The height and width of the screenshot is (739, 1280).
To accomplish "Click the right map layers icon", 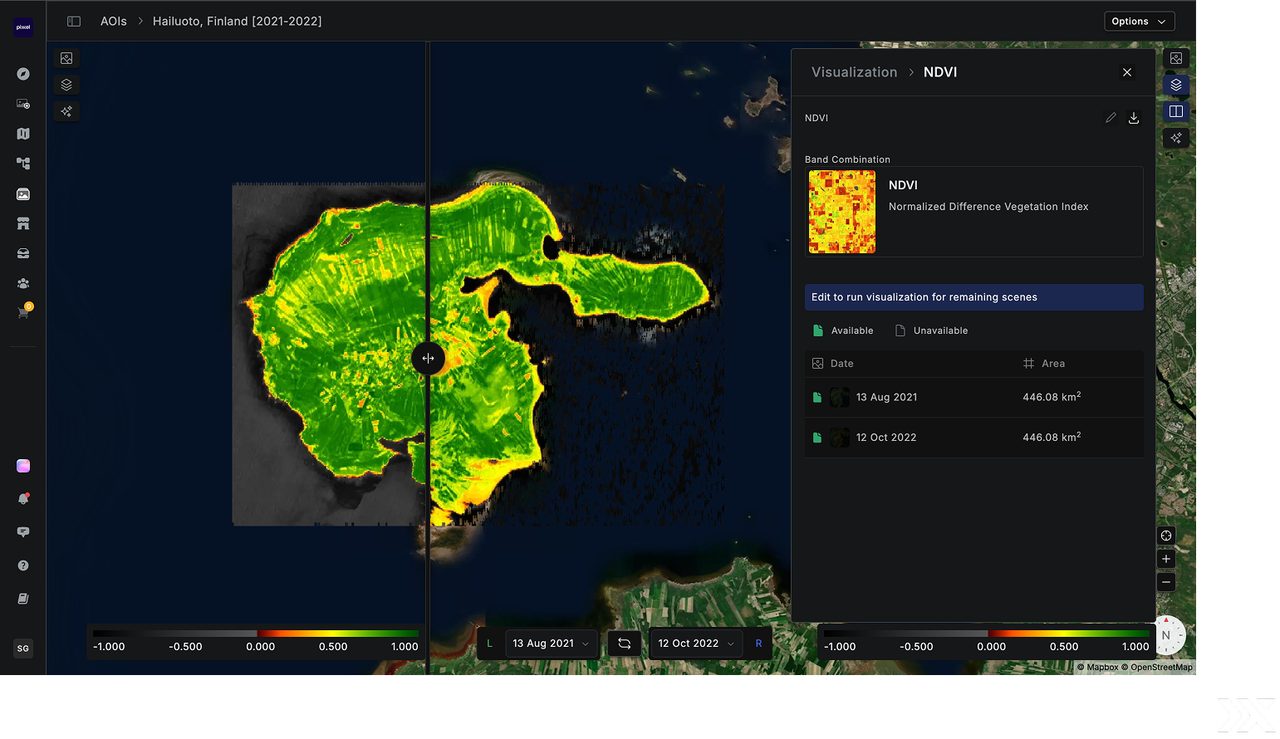I will (1176, 85).
